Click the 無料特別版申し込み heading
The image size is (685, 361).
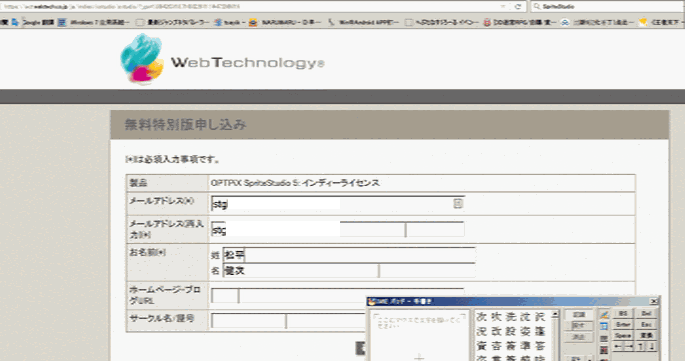point(186,125)
